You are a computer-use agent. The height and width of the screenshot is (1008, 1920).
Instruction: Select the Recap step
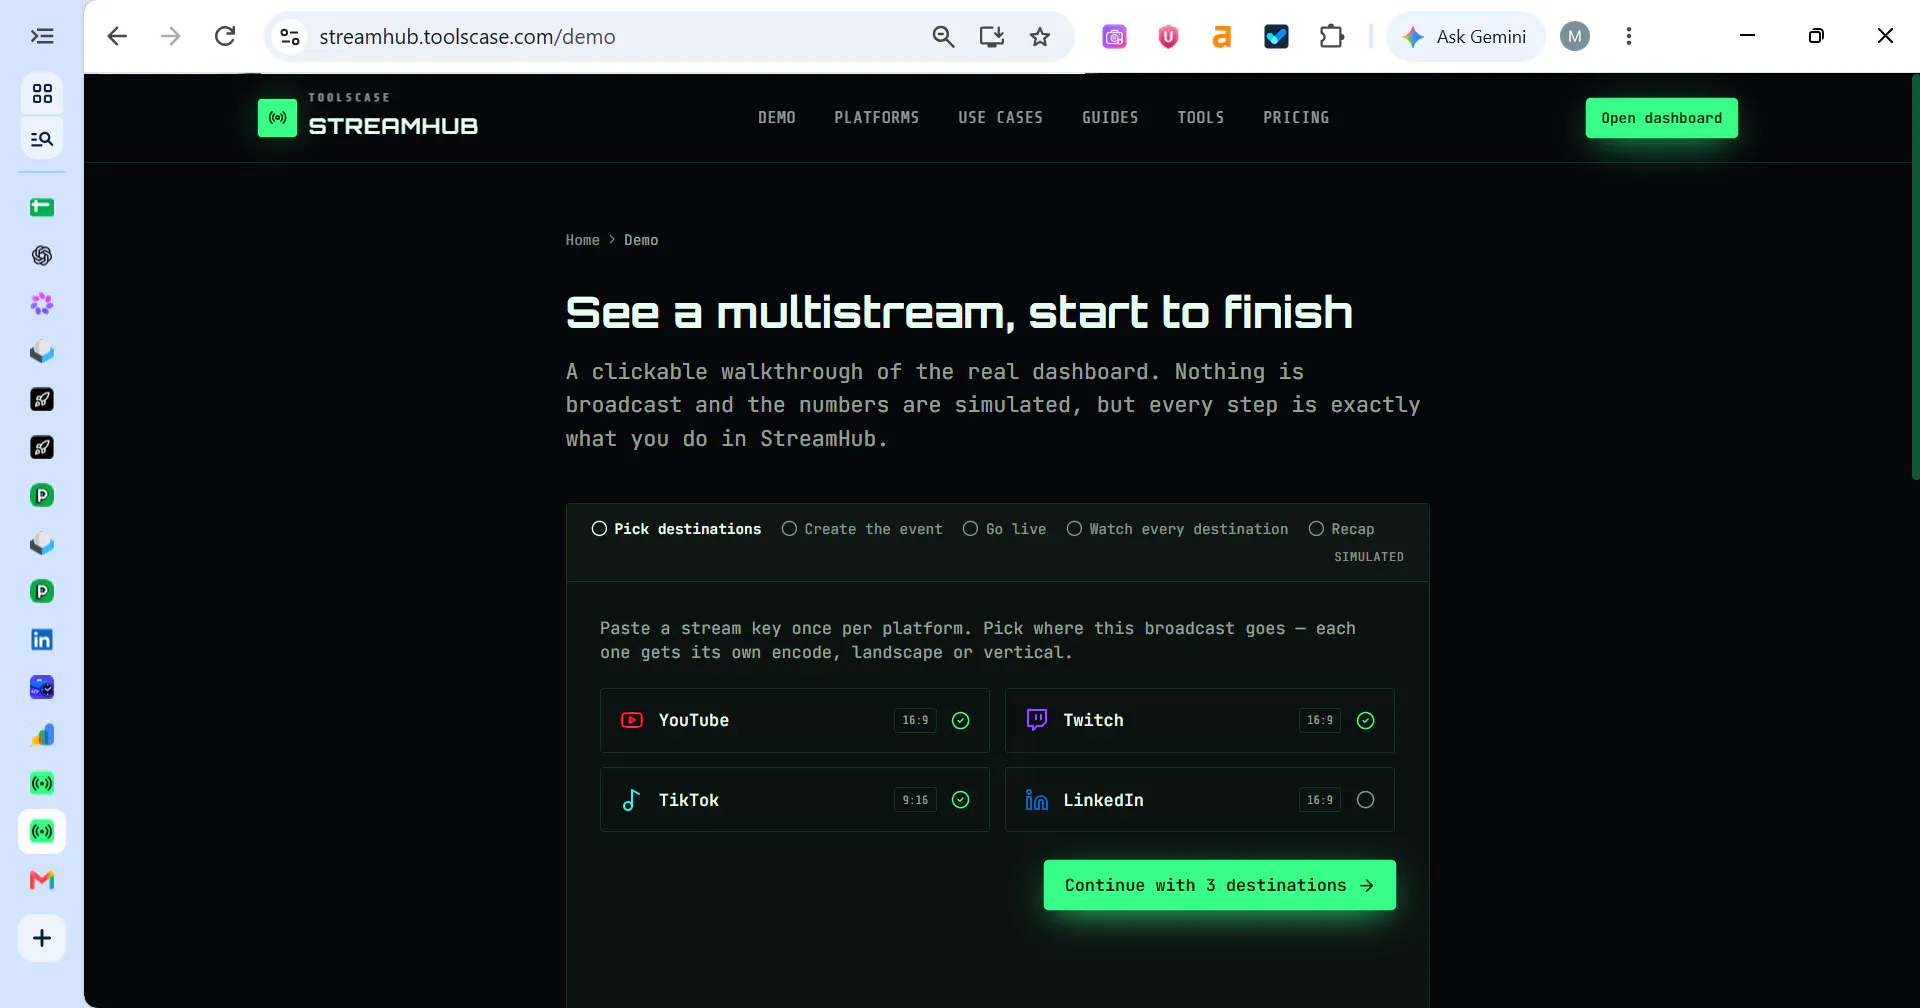pyautogui.click(x=1341, y=529)
